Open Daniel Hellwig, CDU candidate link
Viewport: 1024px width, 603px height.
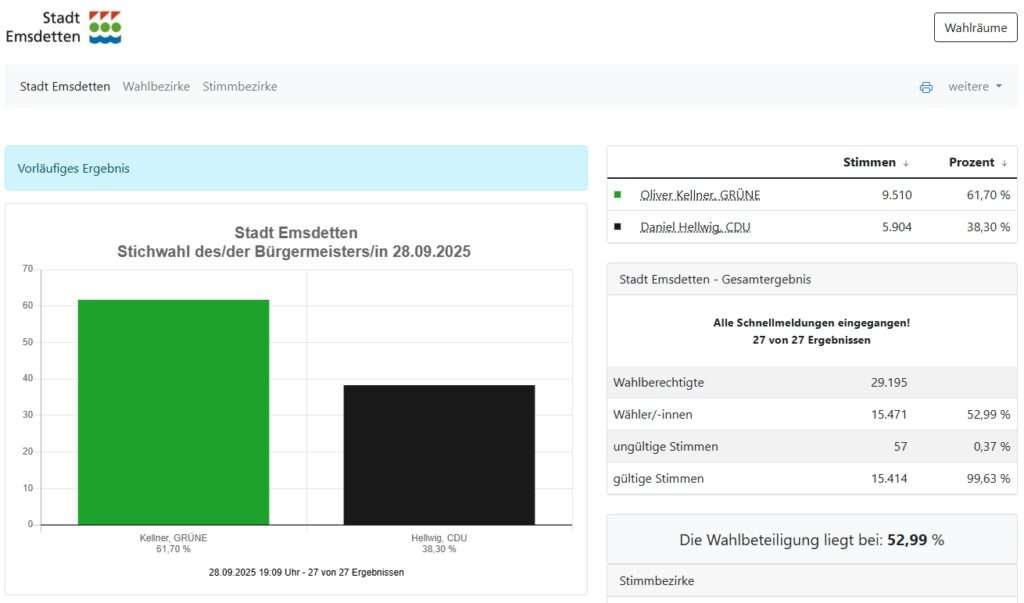695,227
